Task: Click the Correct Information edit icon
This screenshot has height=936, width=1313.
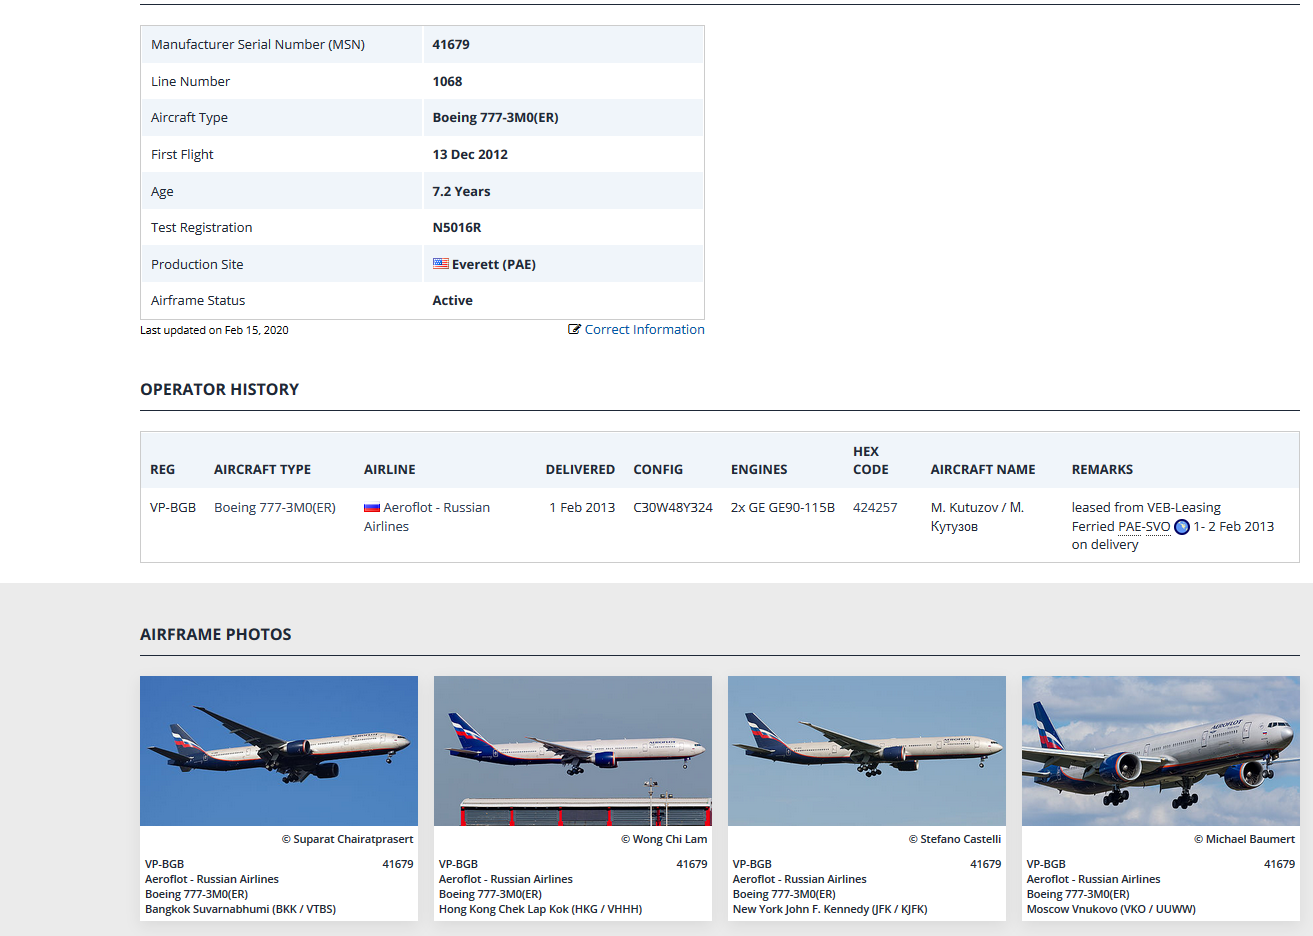Action: pyautogui.click(x=574, y=329)
